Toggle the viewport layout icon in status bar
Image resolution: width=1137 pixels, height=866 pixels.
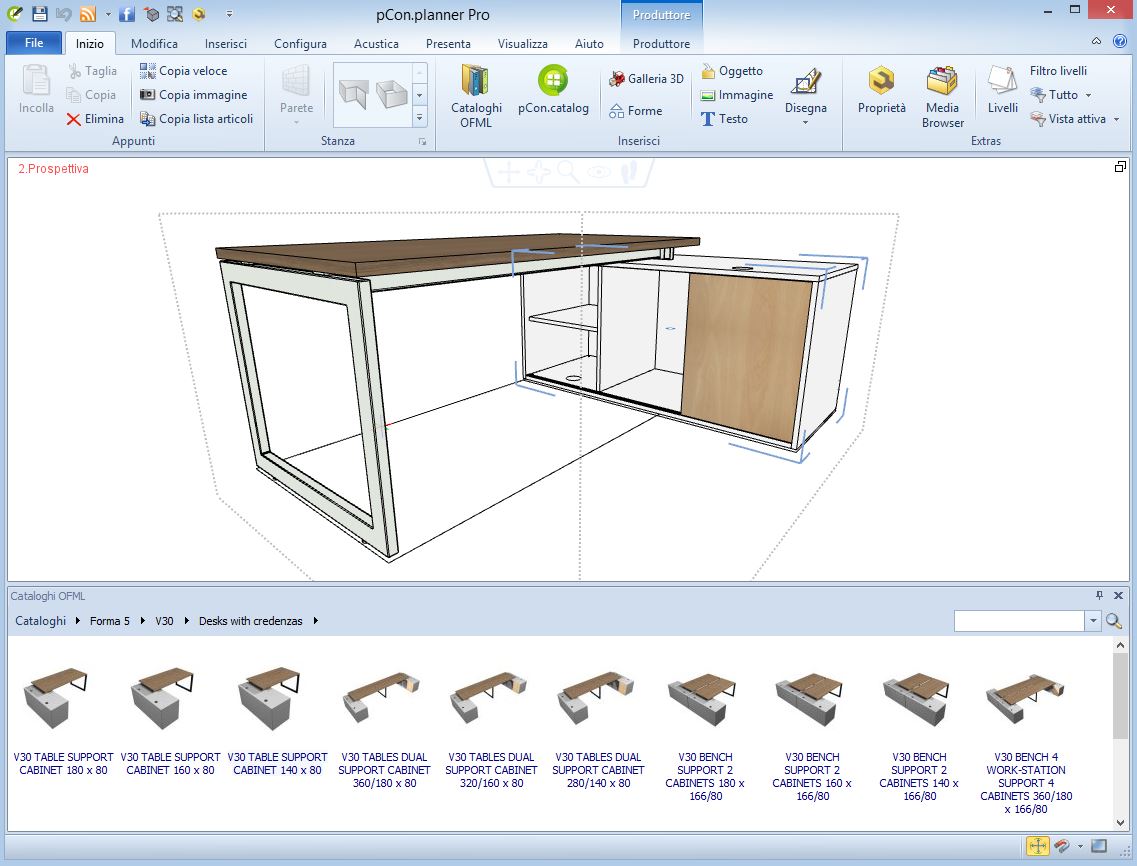point(1099,846)
